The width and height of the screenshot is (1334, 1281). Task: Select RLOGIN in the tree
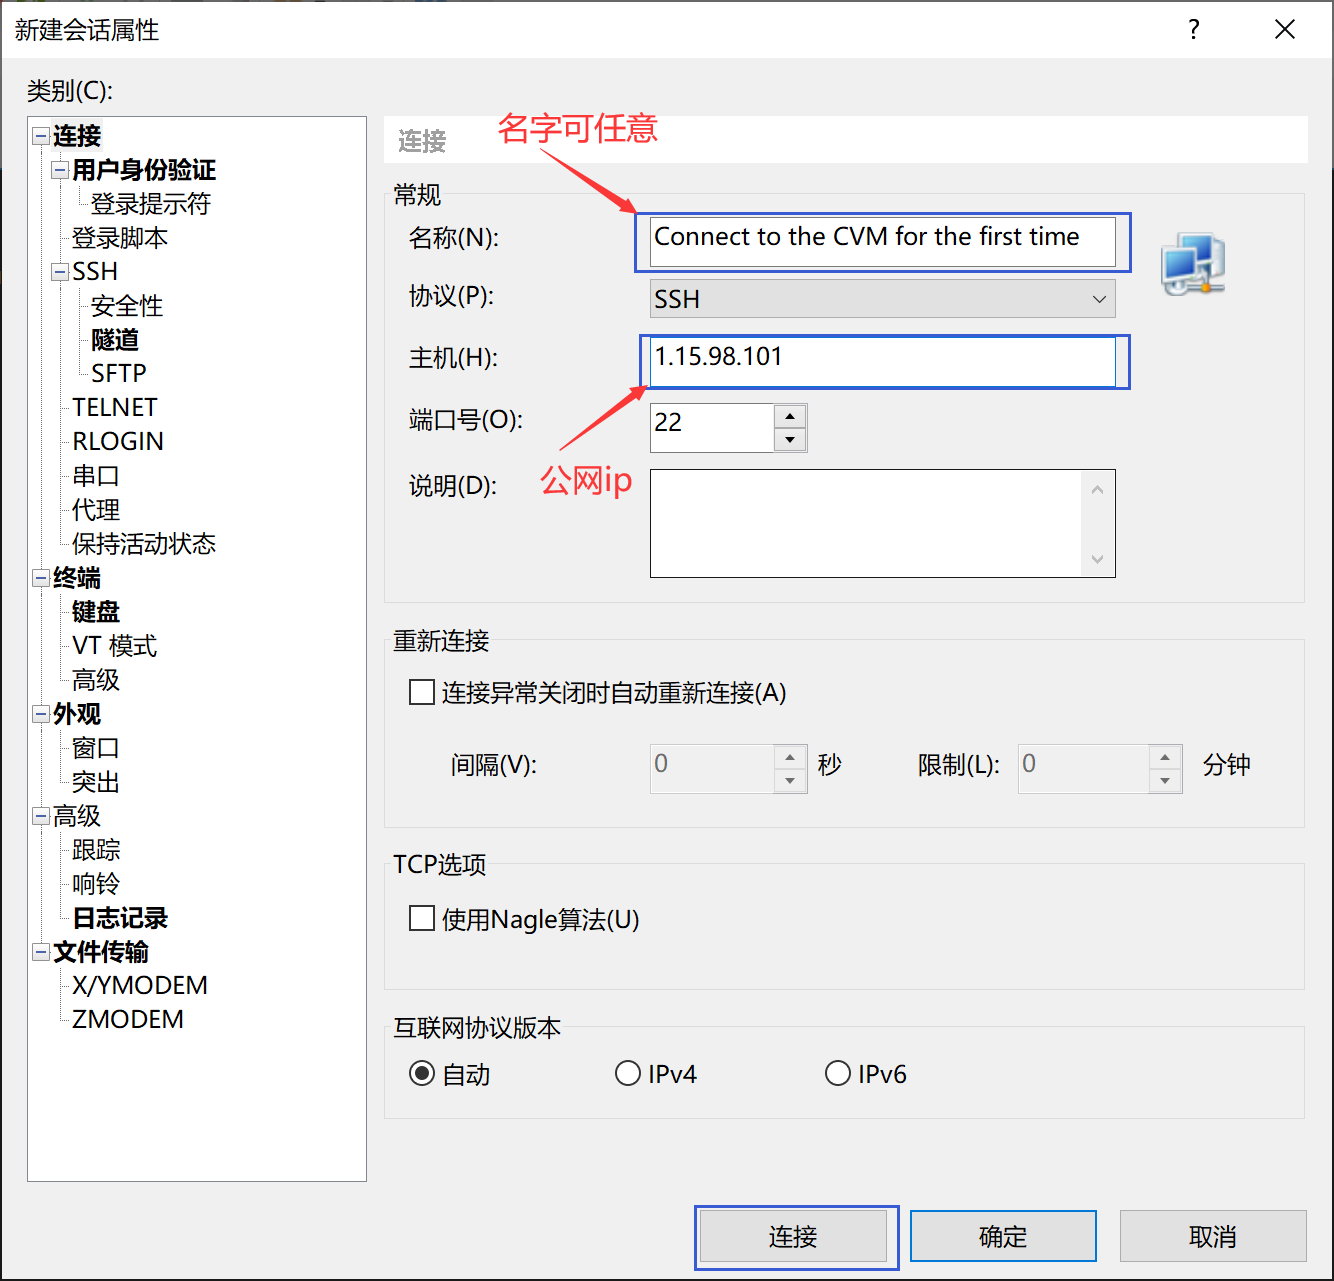point(118,441)
